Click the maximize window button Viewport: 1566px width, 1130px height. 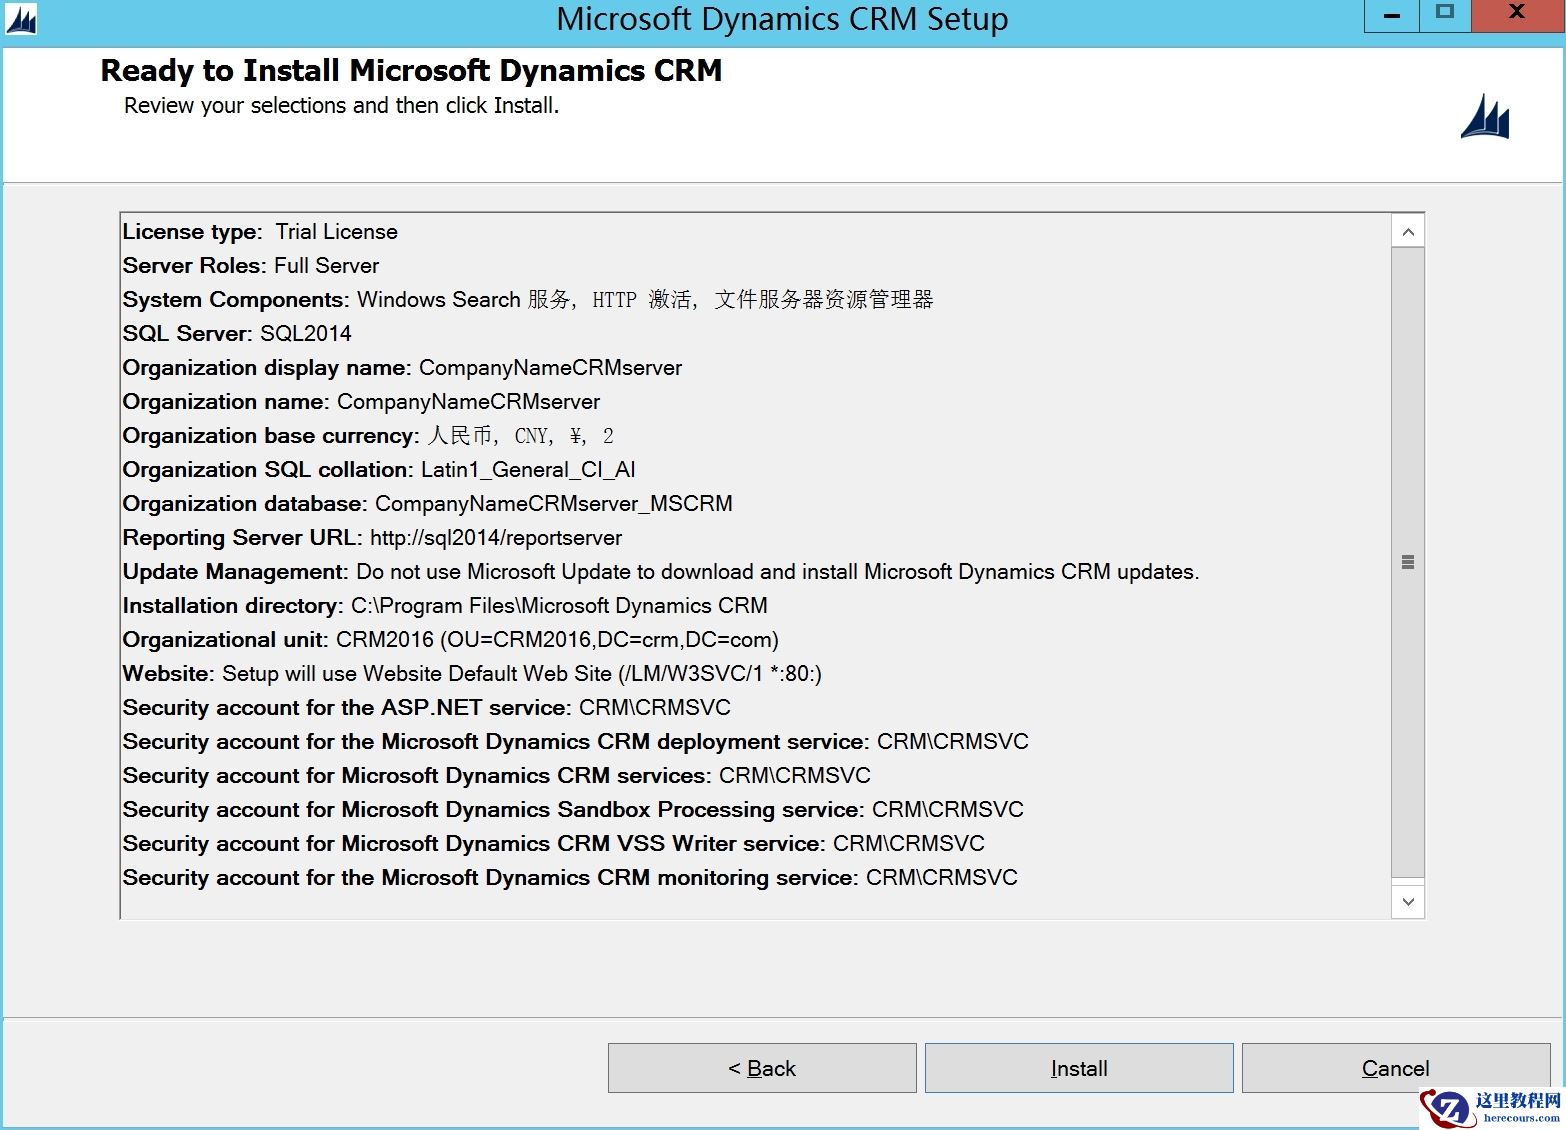1444,15
